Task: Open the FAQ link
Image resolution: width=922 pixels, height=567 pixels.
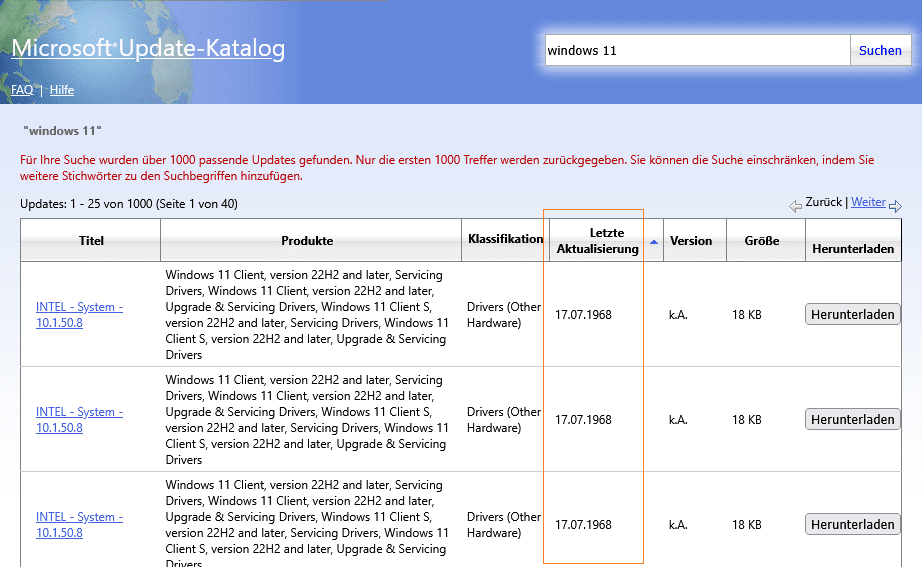Action: [x=22, y=90]
